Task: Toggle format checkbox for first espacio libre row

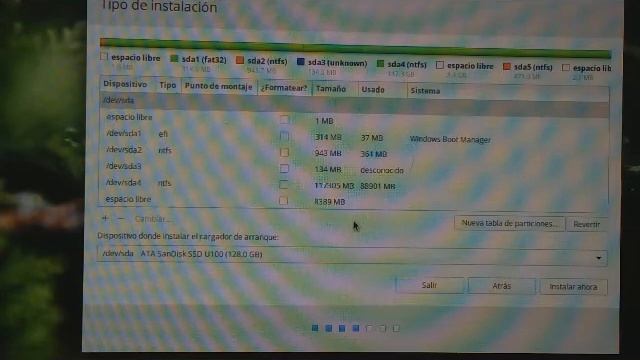Action: click(284, 120)
